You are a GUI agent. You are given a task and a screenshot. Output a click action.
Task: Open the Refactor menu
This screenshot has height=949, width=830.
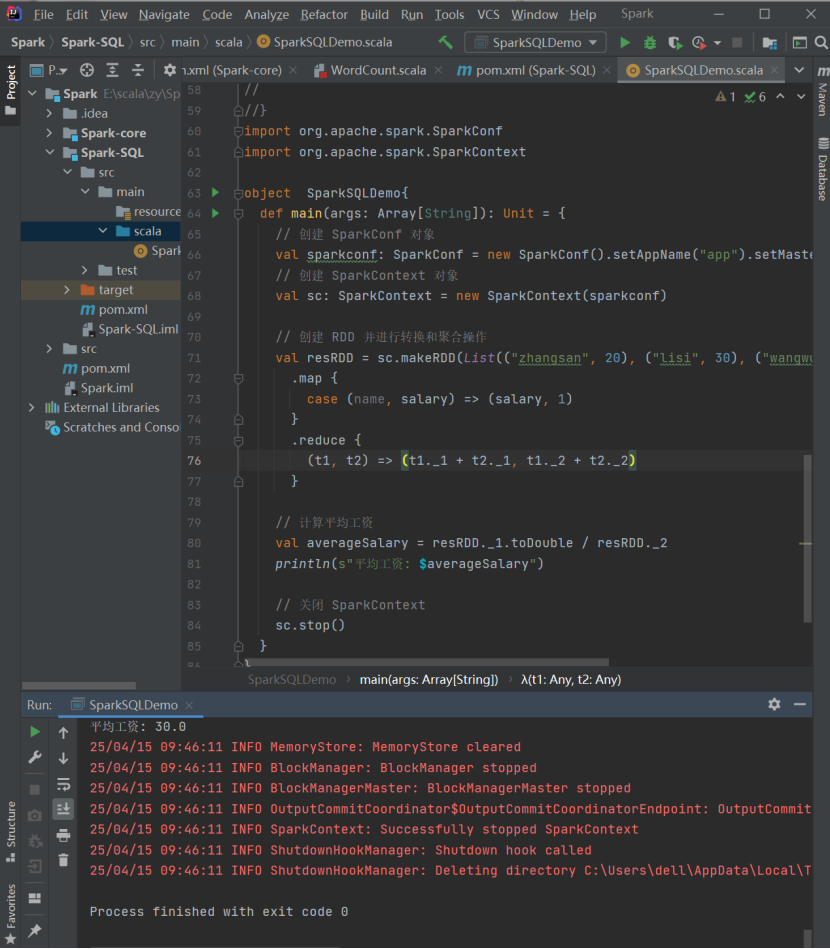324,15
